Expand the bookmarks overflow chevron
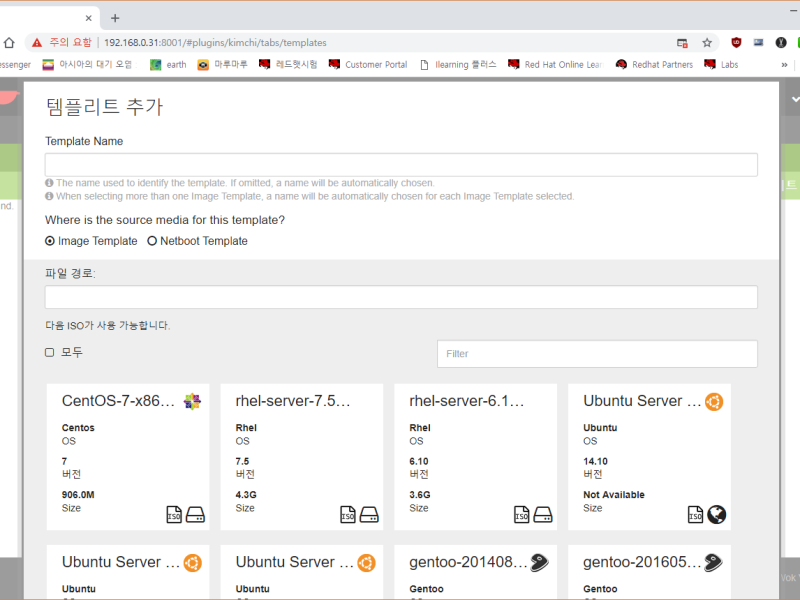 tap(784, 65)
